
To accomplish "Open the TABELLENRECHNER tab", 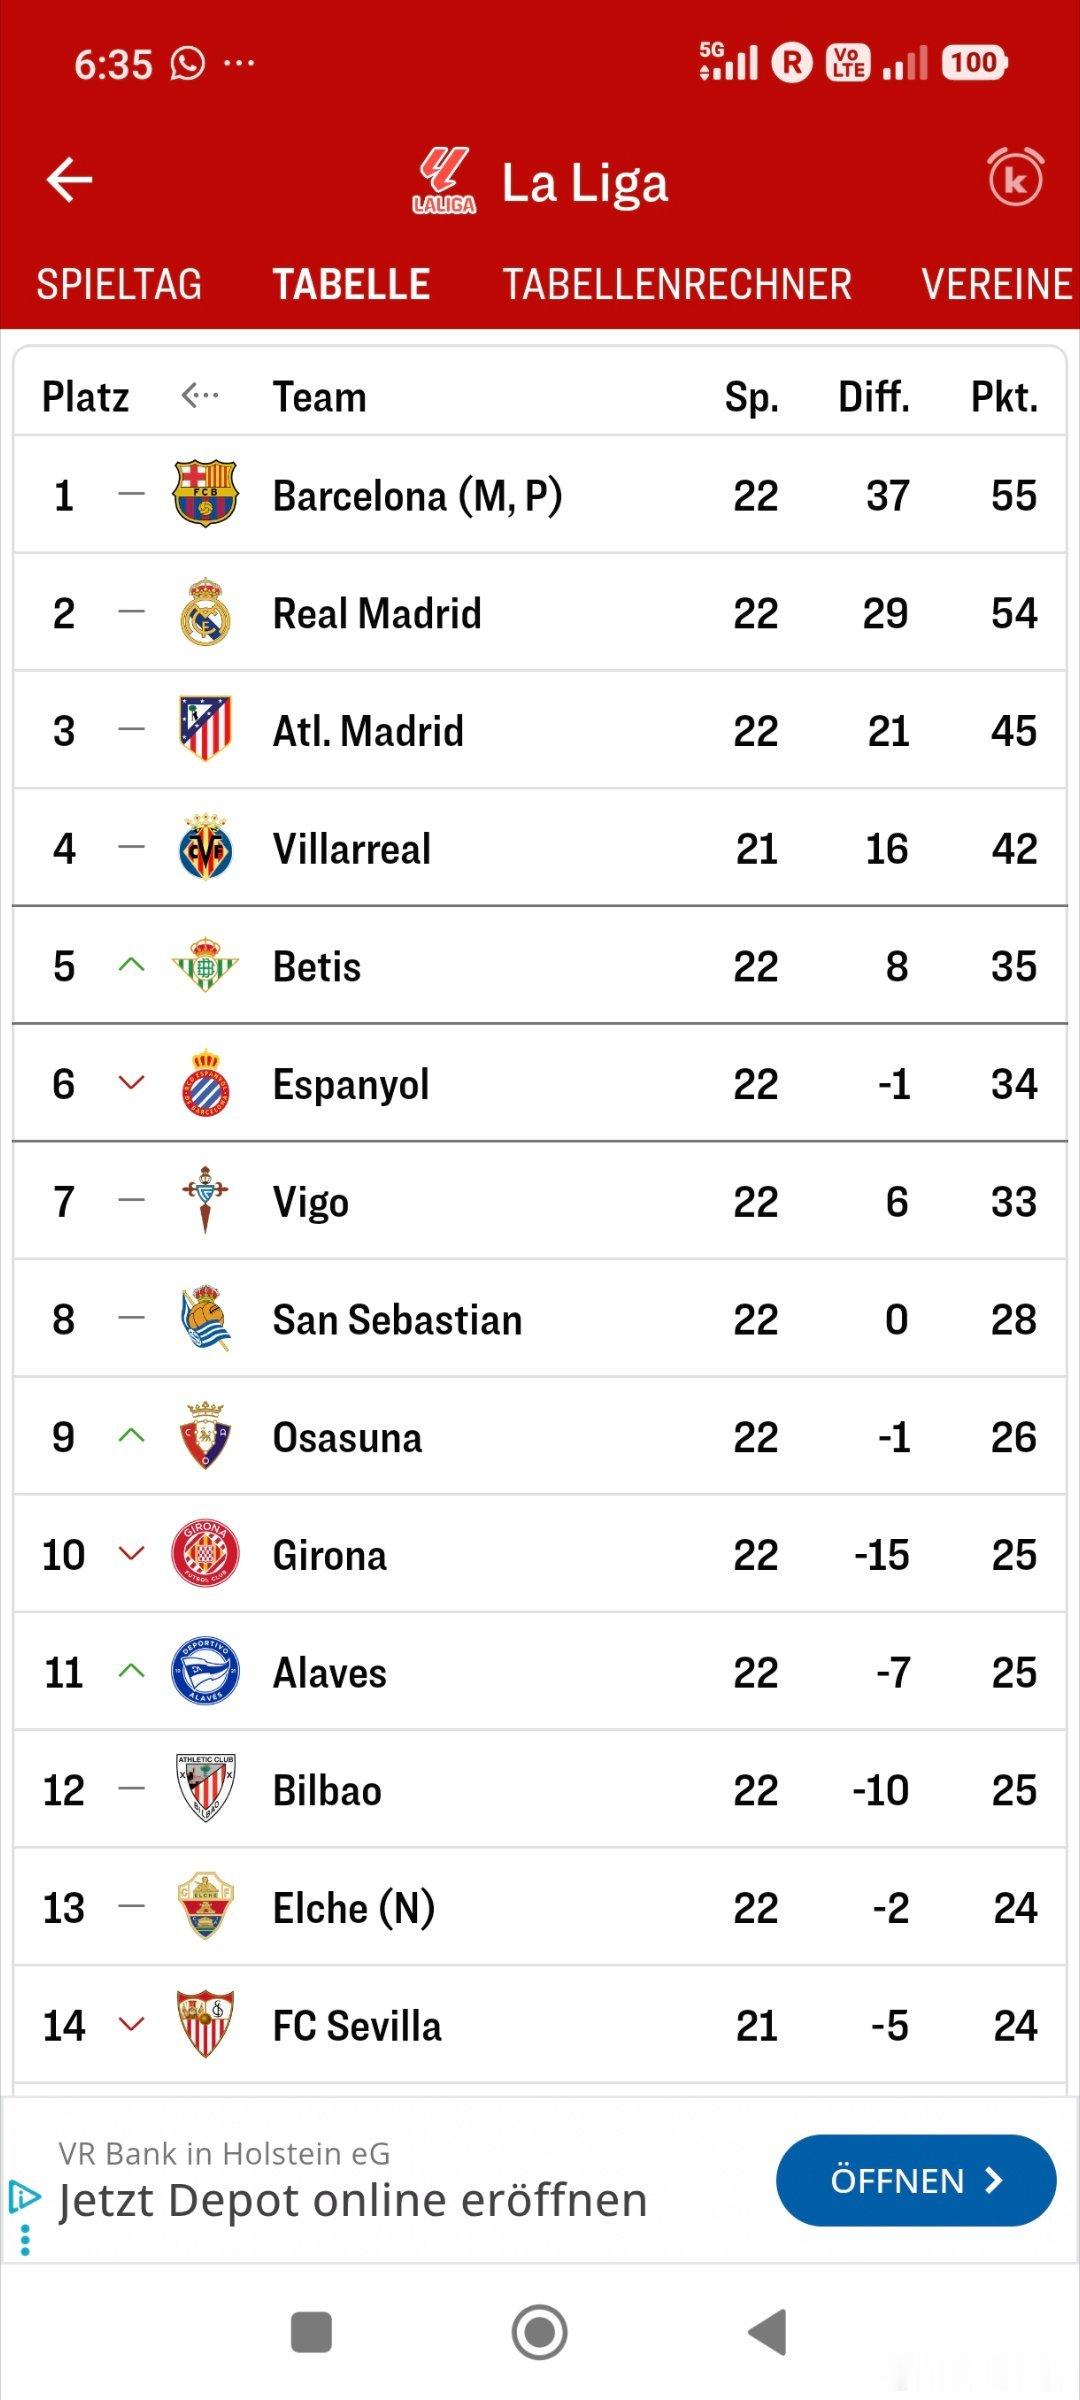I will (677, 285).
